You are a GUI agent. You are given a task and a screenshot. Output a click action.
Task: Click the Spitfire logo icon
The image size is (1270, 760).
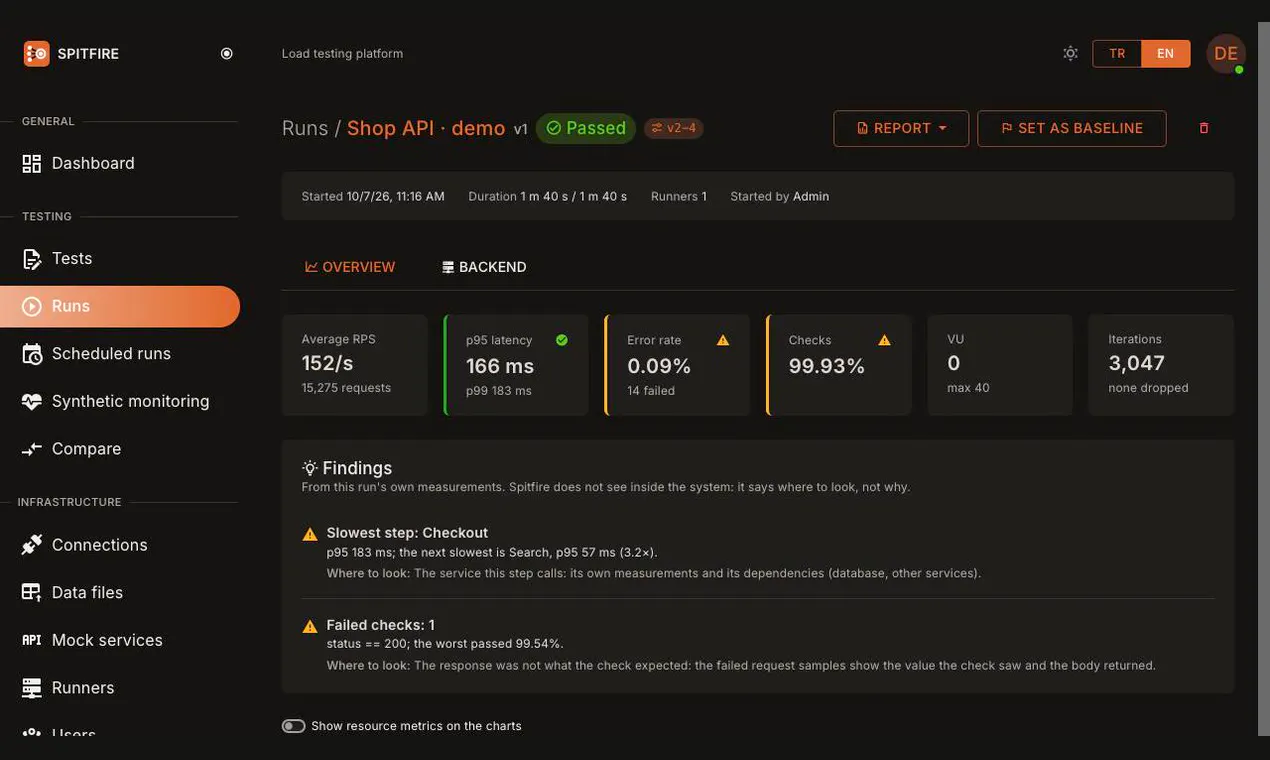point(36,54)
